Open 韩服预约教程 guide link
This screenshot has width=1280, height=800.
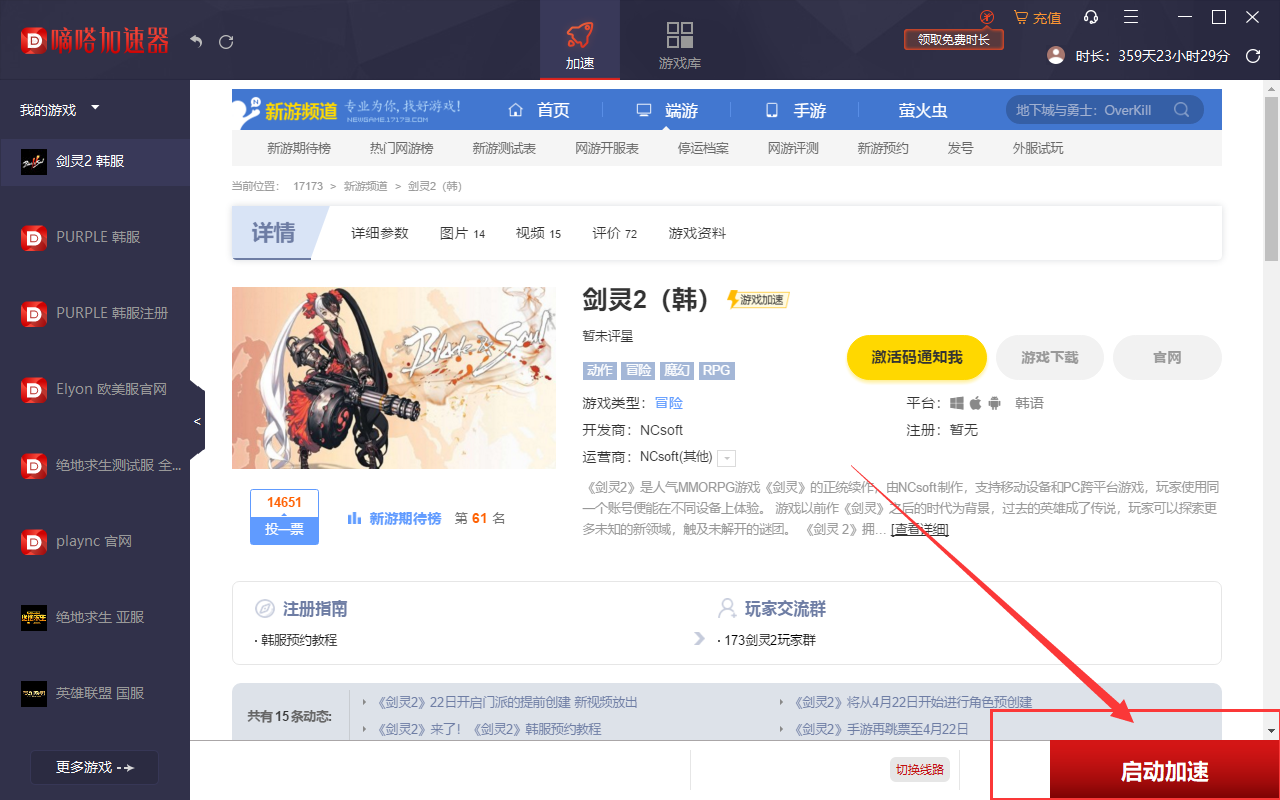point(299,640)
